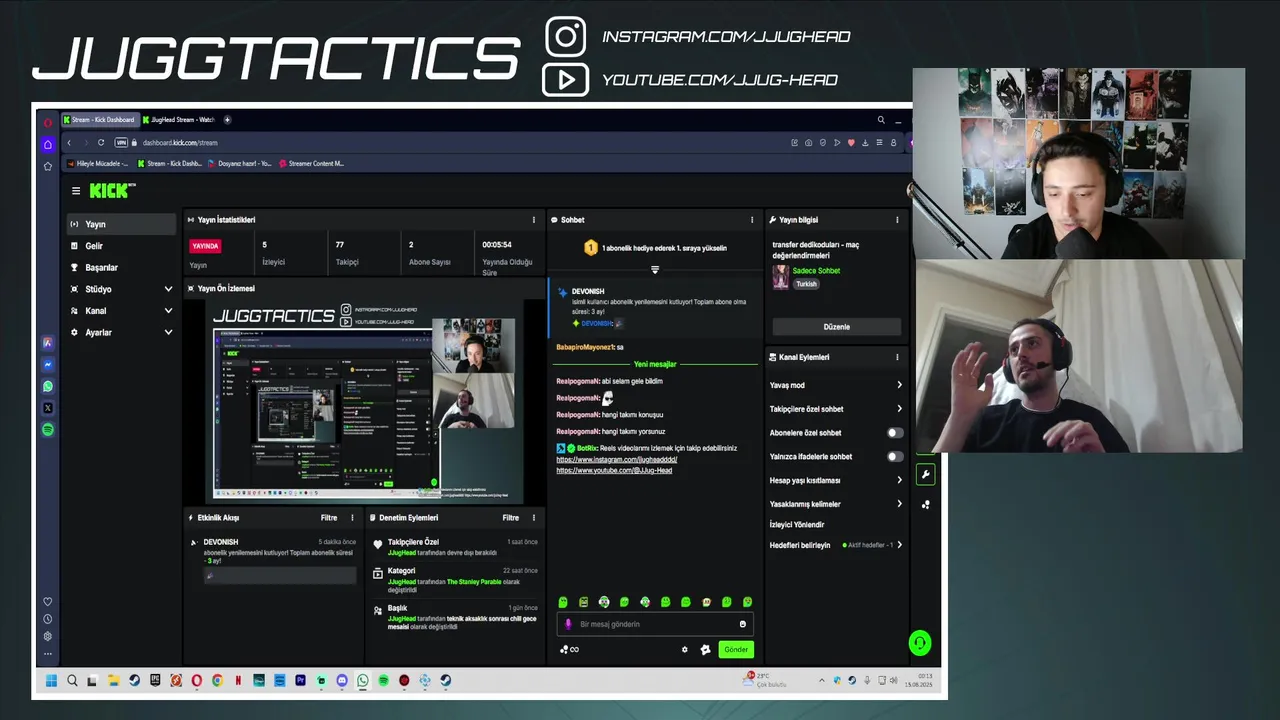This screenshot has width=1280, height=720.
Task: Click the Sadece Sohbet category link
Action: (816, 271)
